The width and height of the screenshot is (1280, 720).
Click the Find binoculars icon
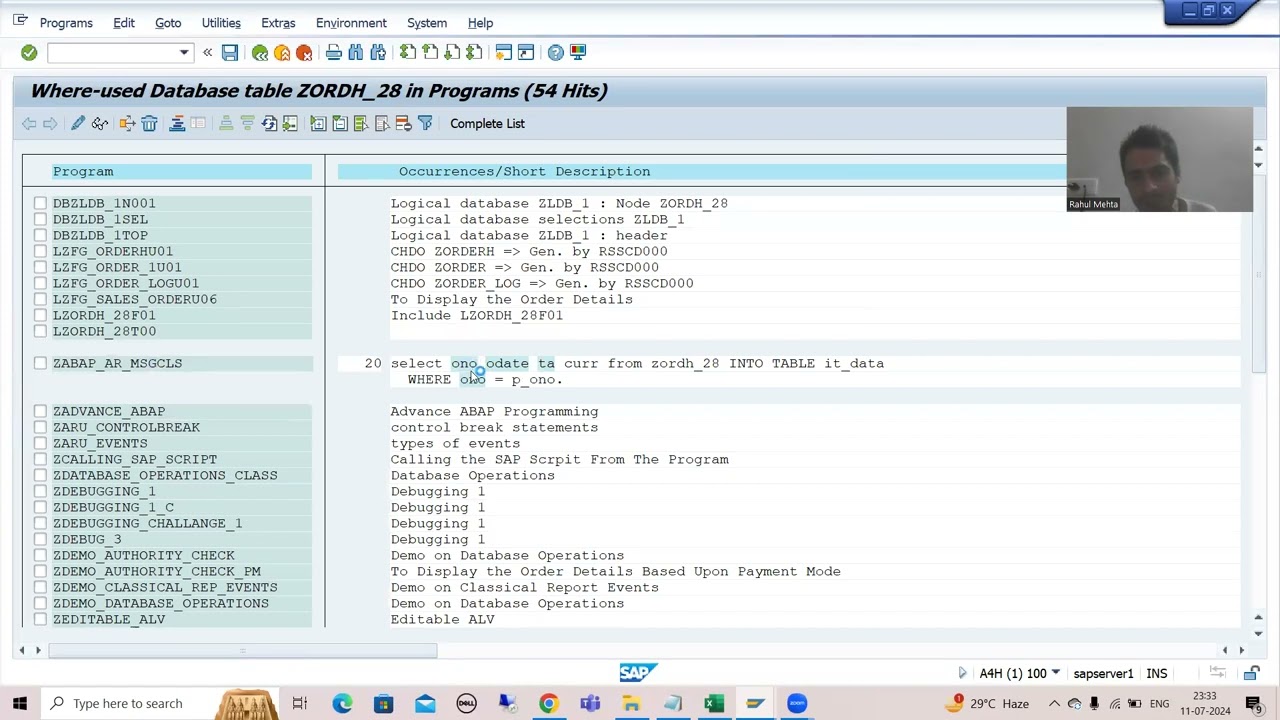pos(356,52)
